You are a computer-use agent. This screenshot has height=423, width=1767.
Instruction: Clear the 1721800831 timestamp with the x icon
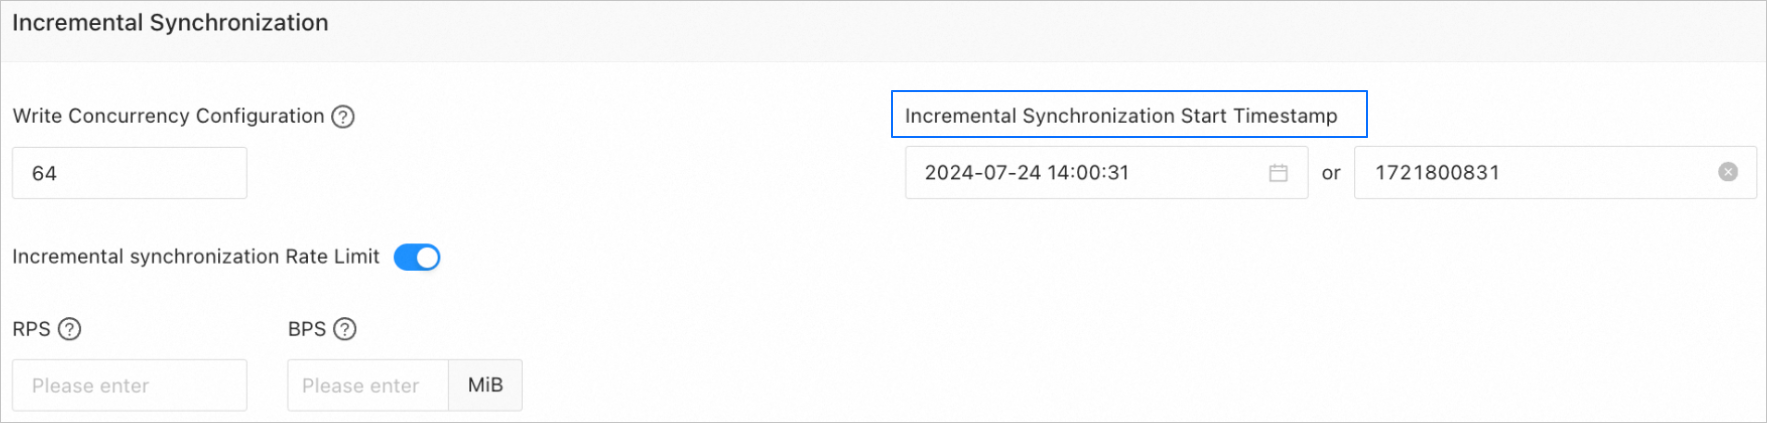click(1728, 172)
